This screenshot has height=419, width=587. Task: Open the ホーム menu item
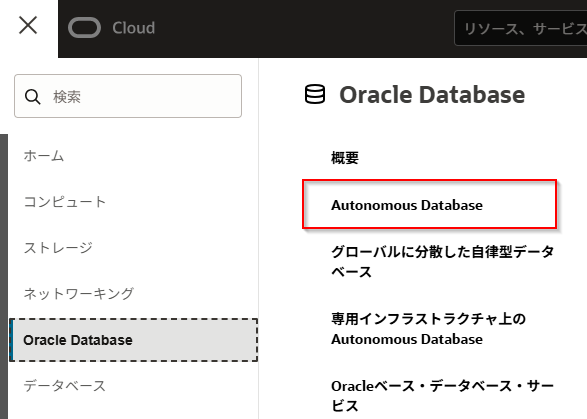coord(44,155)
